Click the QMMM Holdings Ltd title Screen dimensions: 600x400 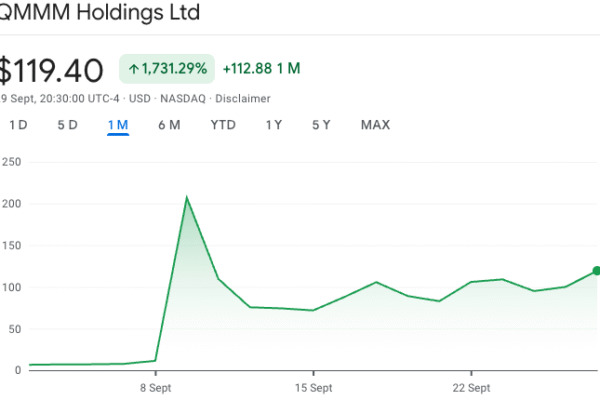99,13
